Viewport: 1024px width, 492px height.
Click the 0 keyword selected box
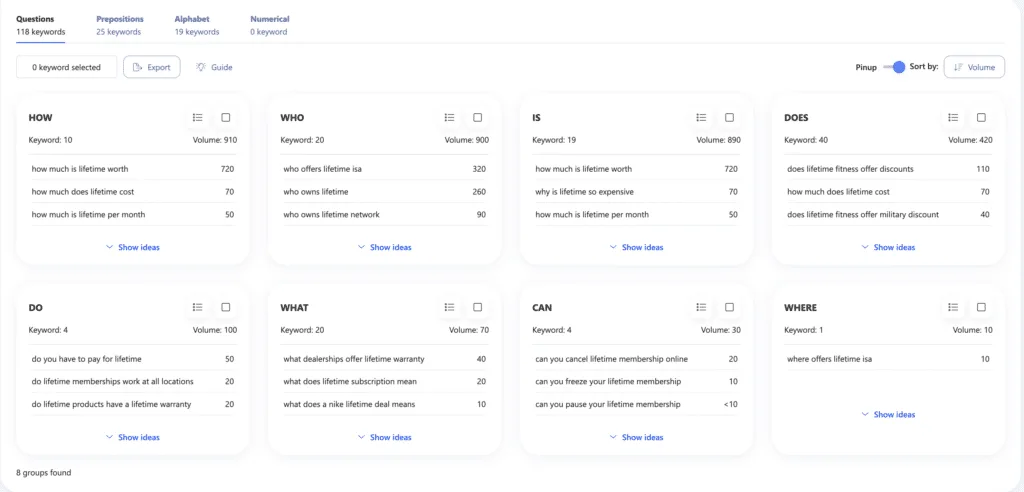coord(67,67)
